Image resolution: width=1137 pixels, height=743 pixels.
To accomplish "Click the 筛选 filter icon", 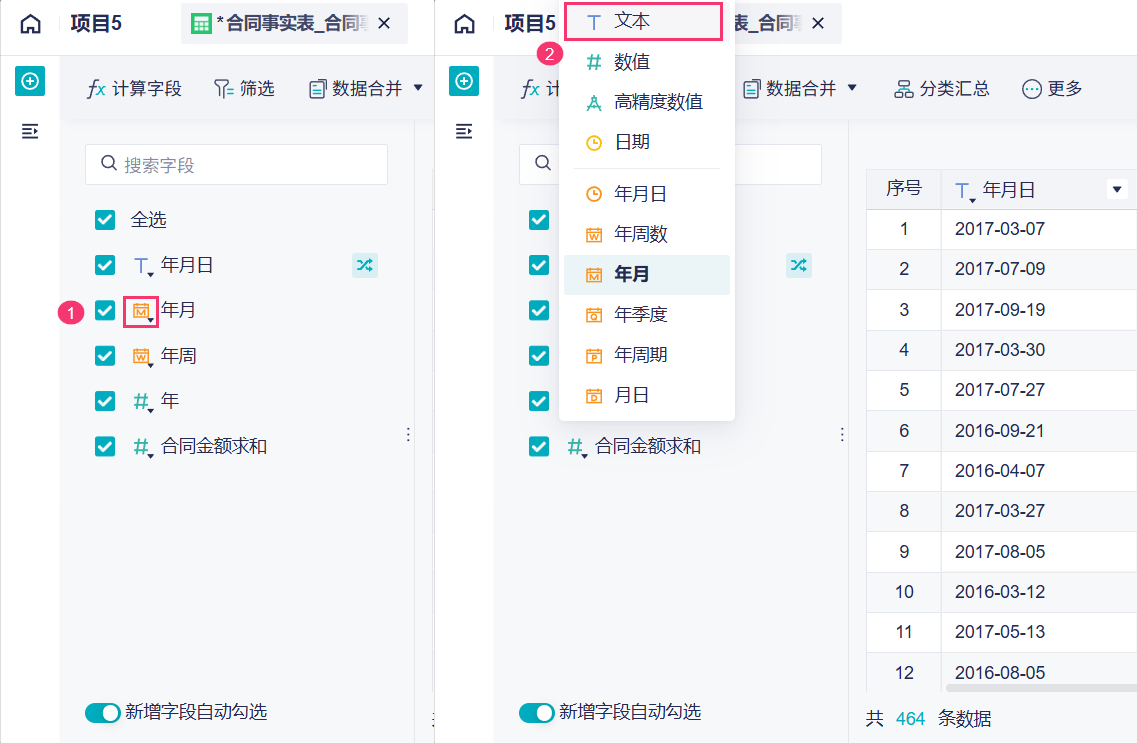I will (x=223, y=89).
